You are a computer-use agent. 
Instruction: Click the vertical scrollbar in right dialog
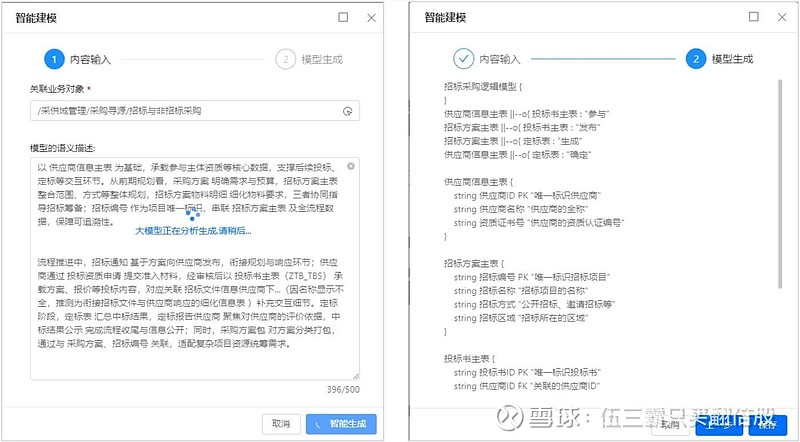(x=780, y=184)
